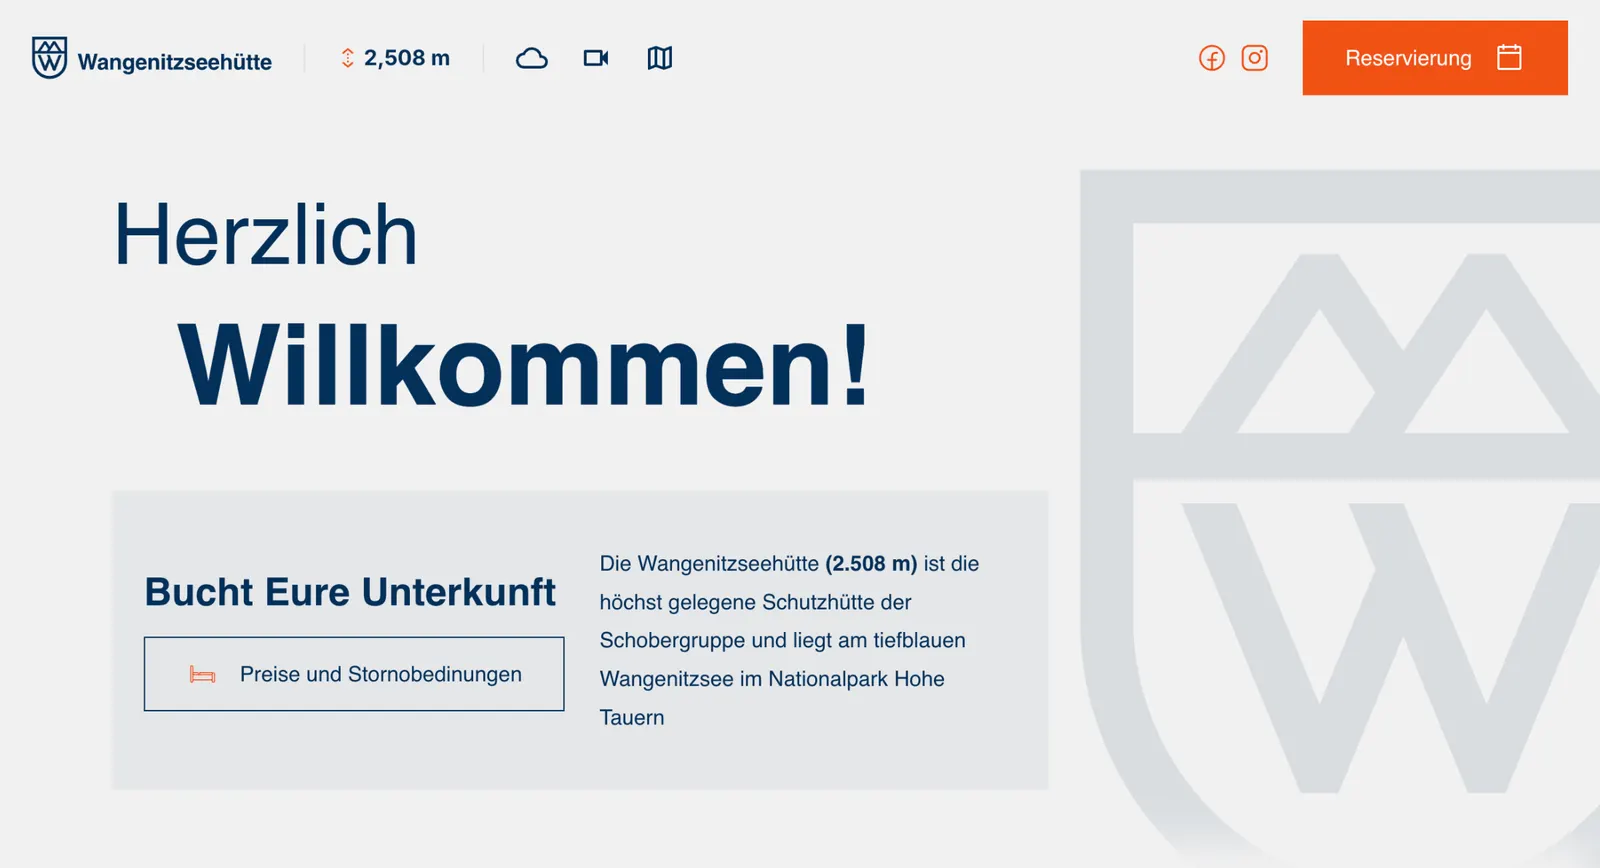Click the Wangenitzseehütte shield logo
1600x868 pixels.
49,58
